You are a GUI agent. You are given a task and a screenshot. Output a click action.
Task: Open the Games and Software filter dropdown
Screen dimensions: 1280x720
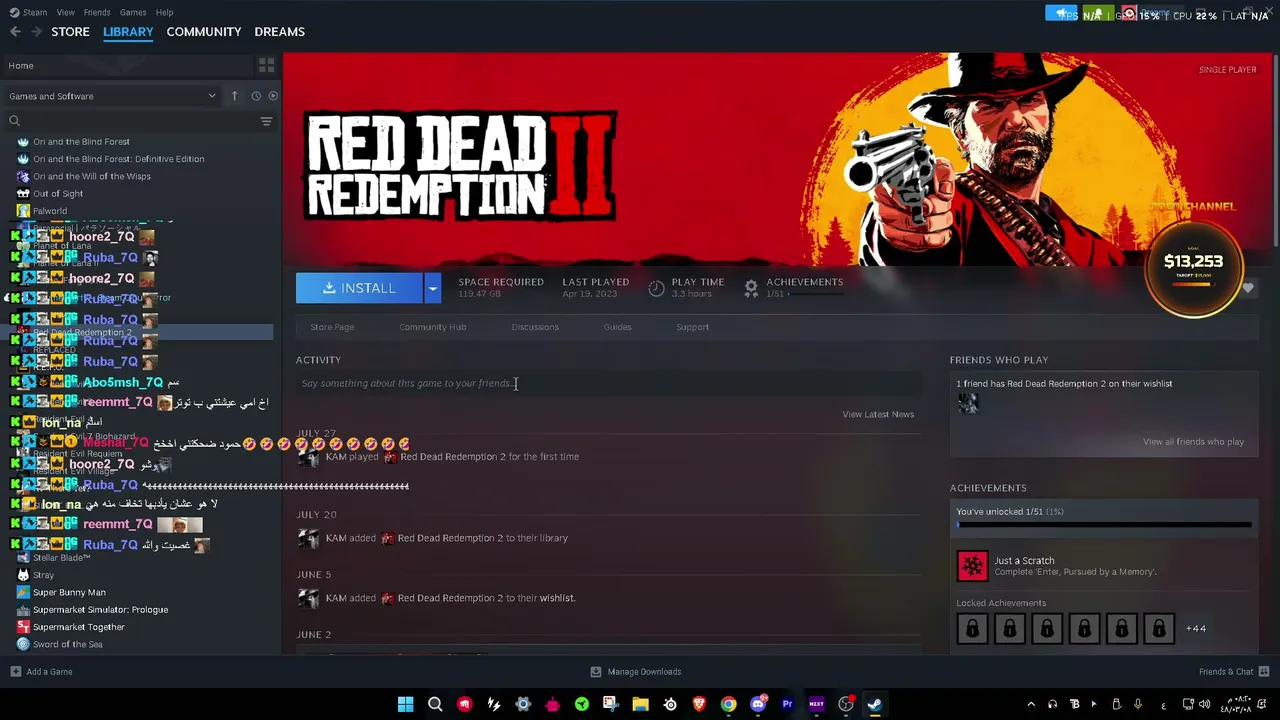point(113,96)
